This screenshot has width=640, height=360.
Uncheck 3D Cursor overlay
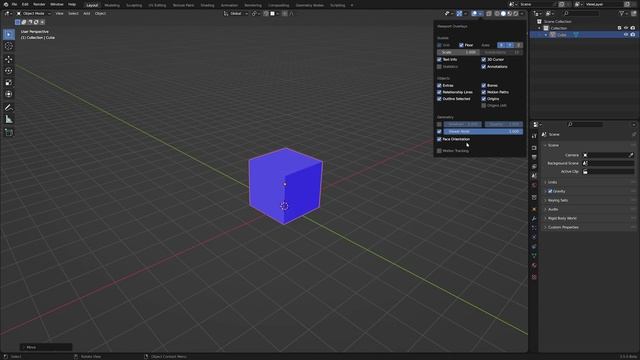tap(484, 60)
